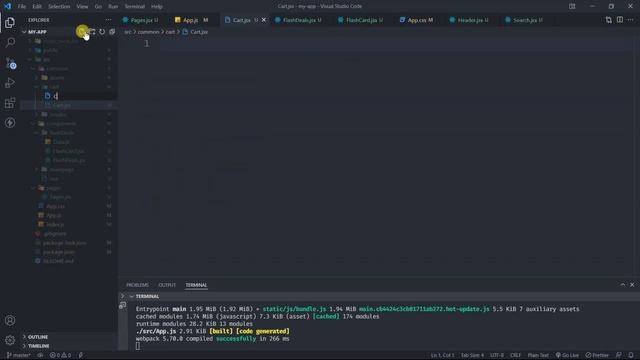Collapse all folders in Explorer
640x360 pixels.
coord(112,31)
